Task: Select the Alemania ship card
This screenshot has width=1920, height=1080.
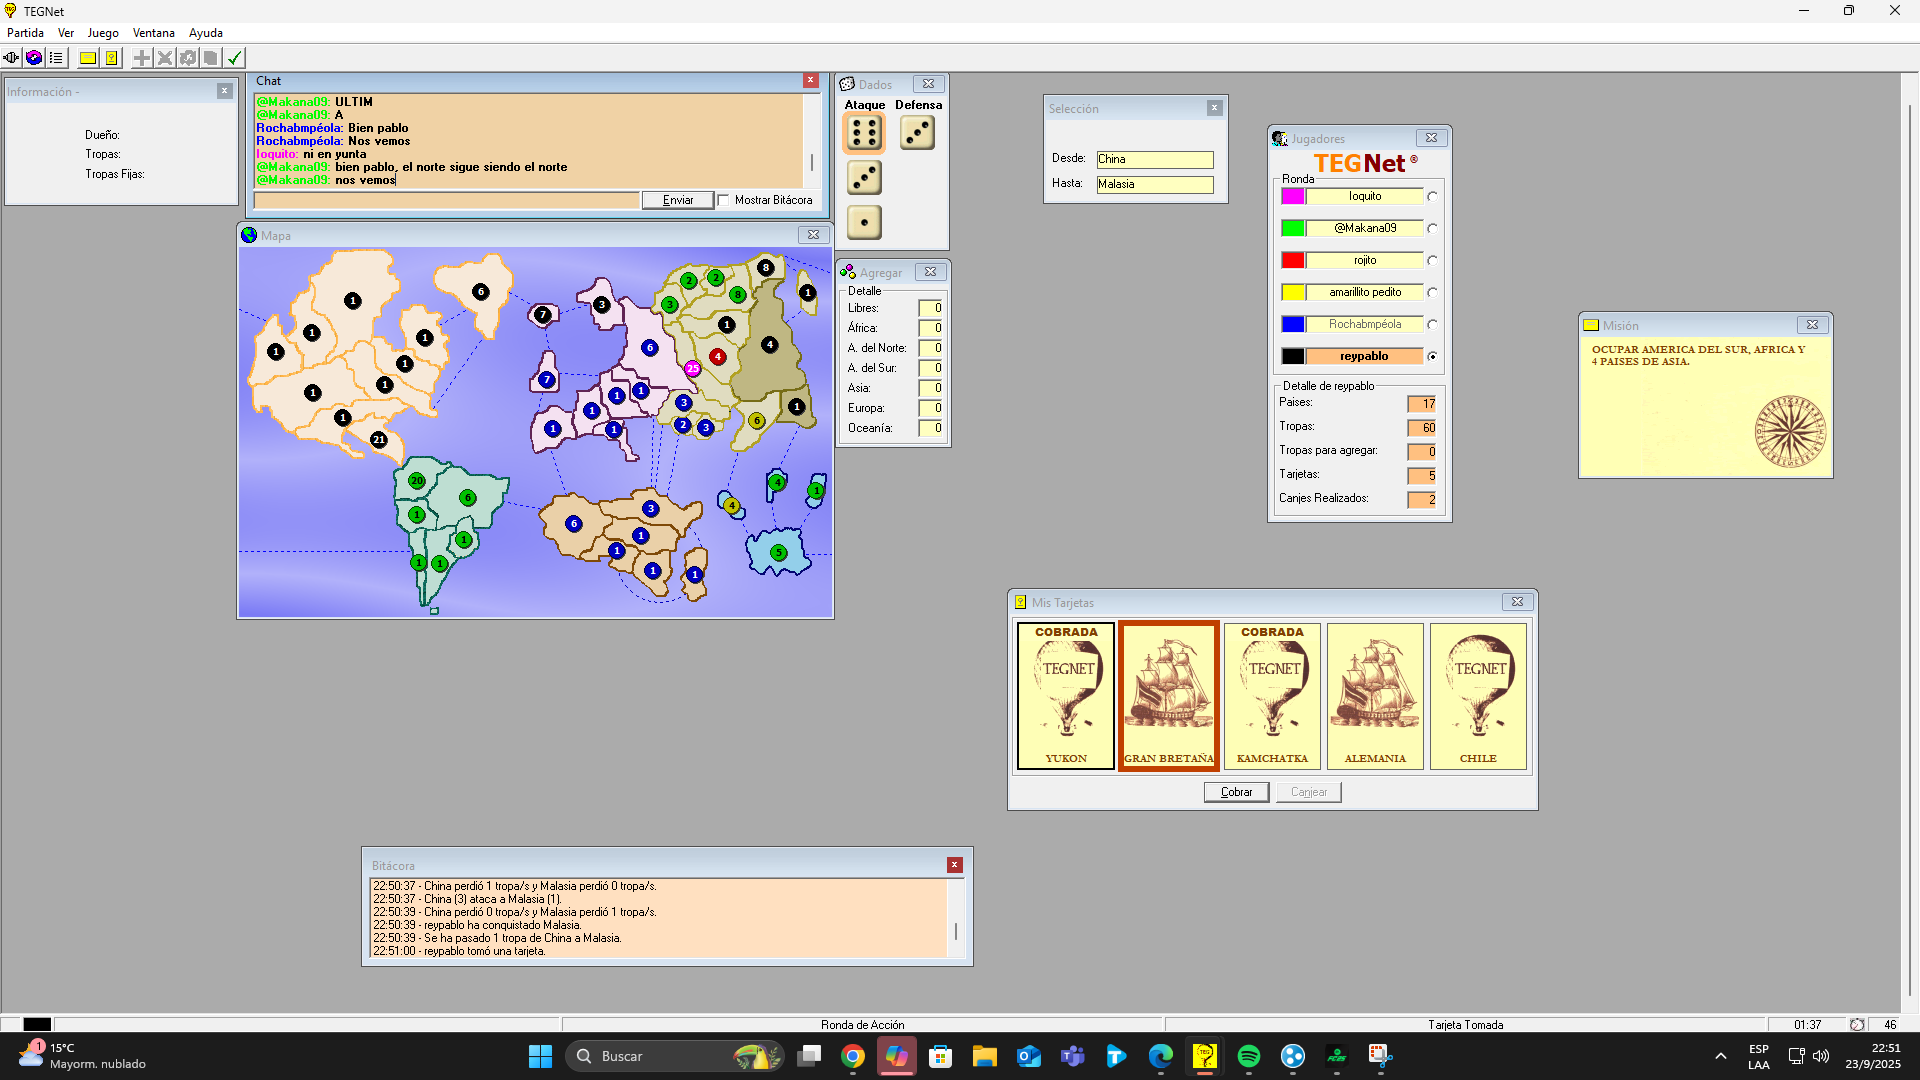Action: coord(1375,696)
